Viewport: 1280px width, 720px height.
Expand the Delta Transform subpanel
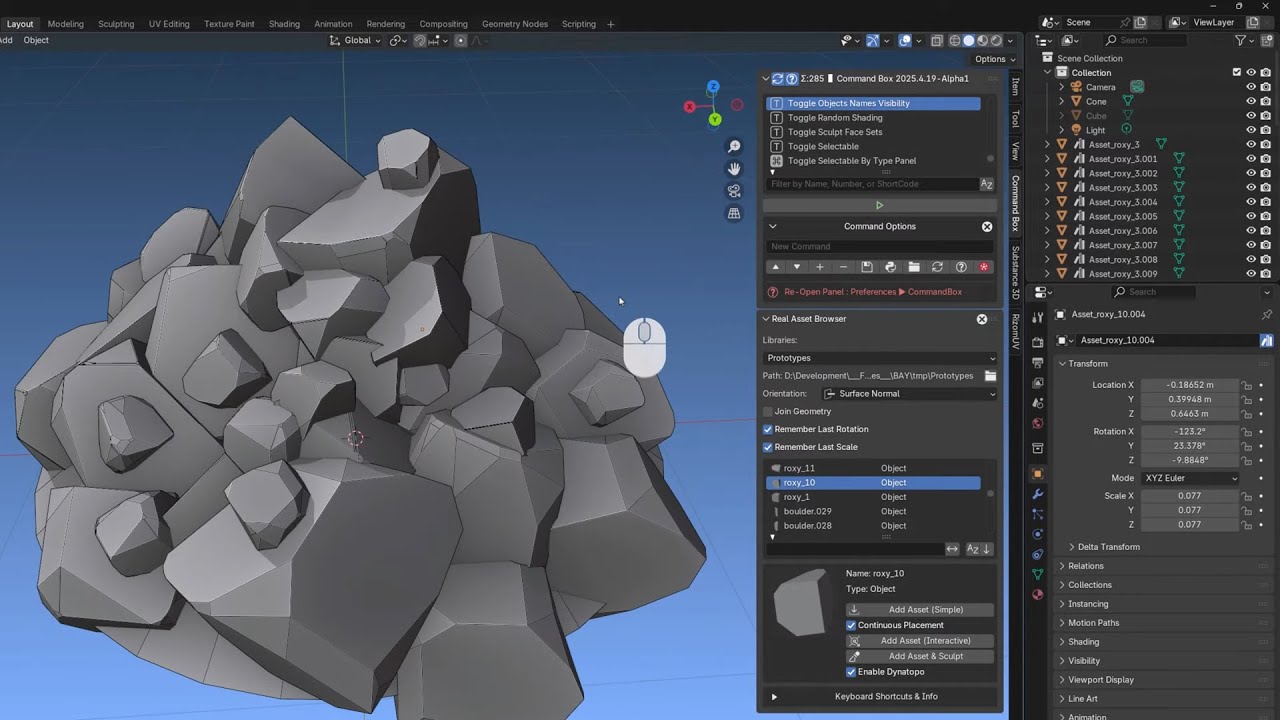pyautogui.click(x=1108, y=547)
